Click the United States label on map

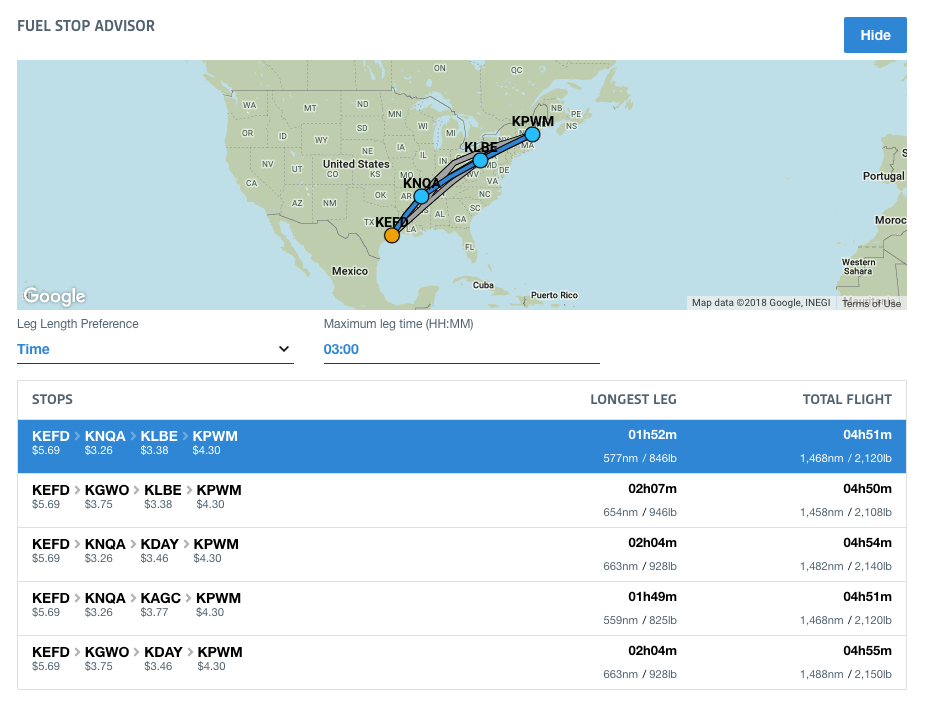click(355, 164)
